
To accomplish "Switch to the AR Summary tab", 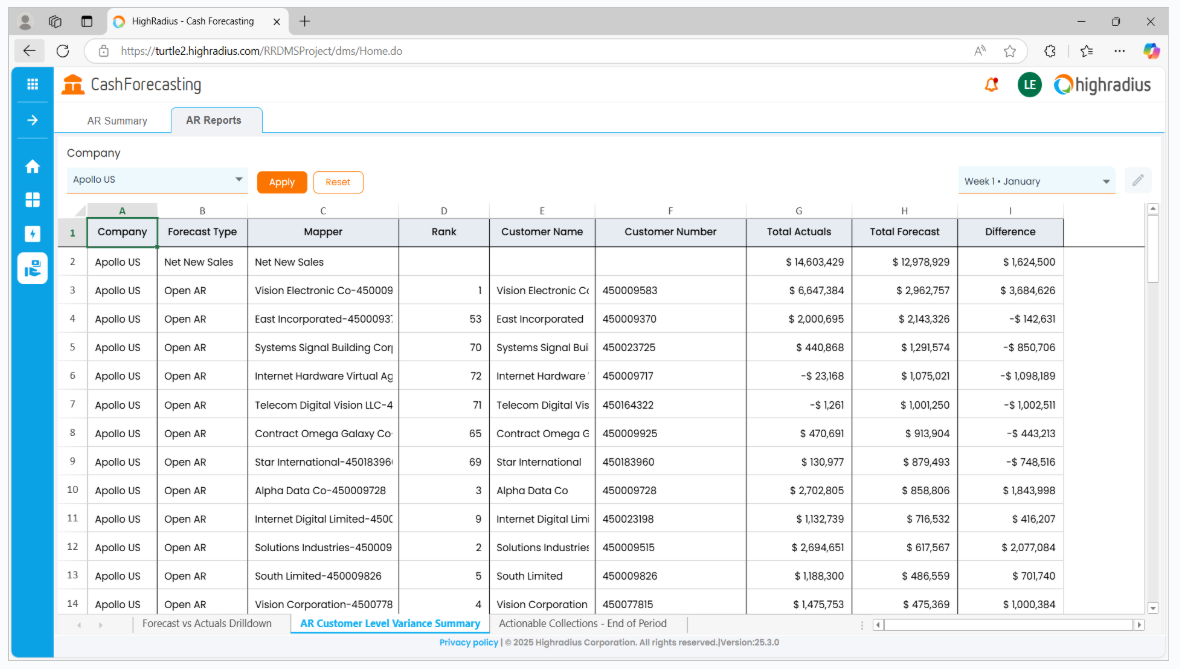I will pos(117,120).
